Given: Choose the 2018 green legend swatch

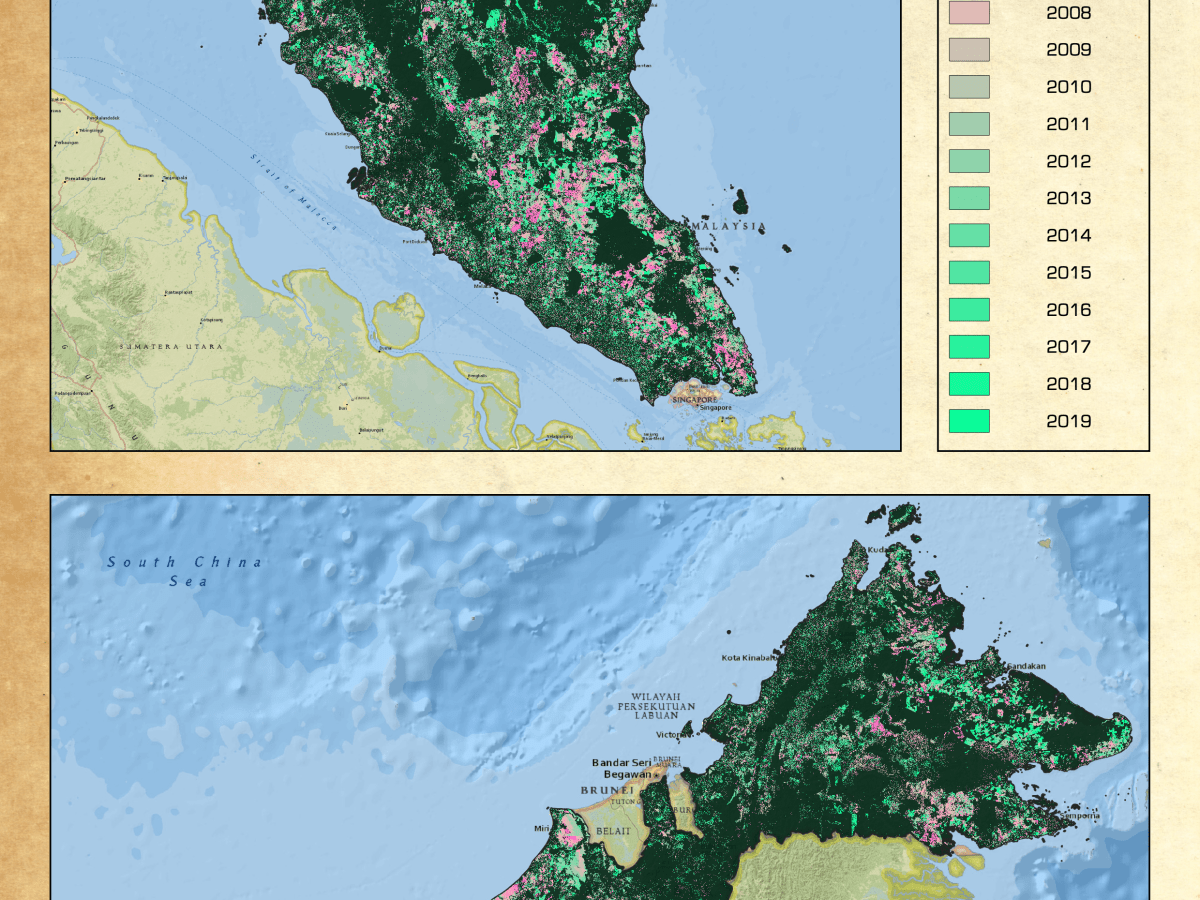Looking at the screenshot, I should pos(968,384).
